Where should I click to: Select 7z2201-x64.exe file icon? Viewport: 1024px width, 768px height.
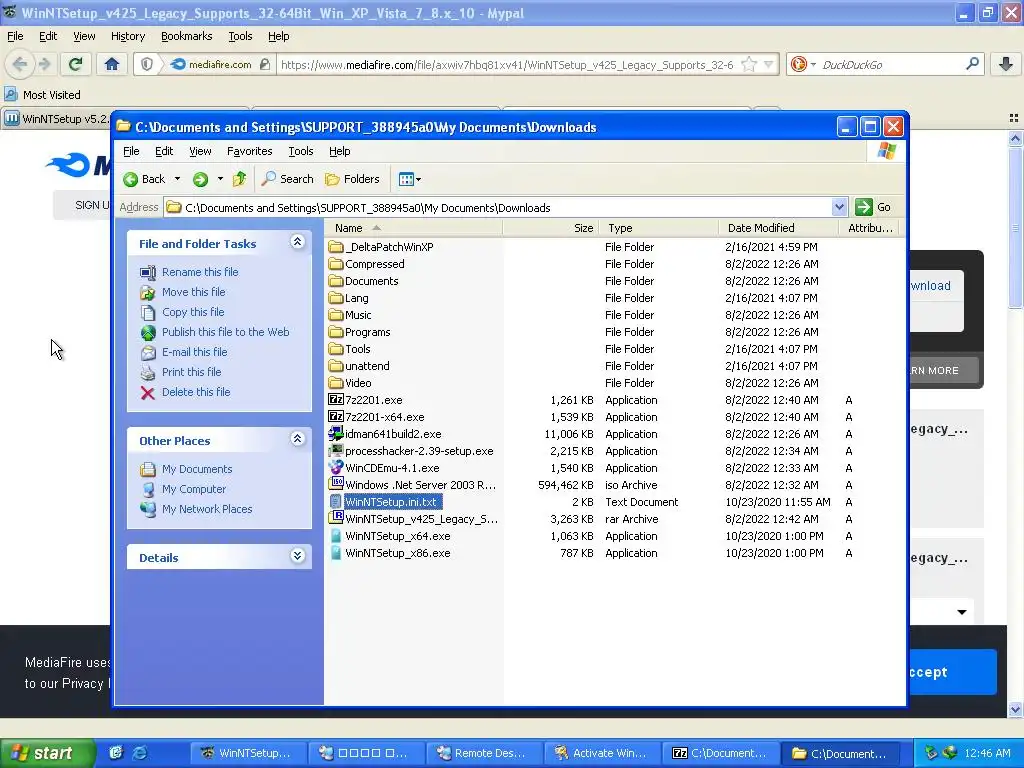336,417
